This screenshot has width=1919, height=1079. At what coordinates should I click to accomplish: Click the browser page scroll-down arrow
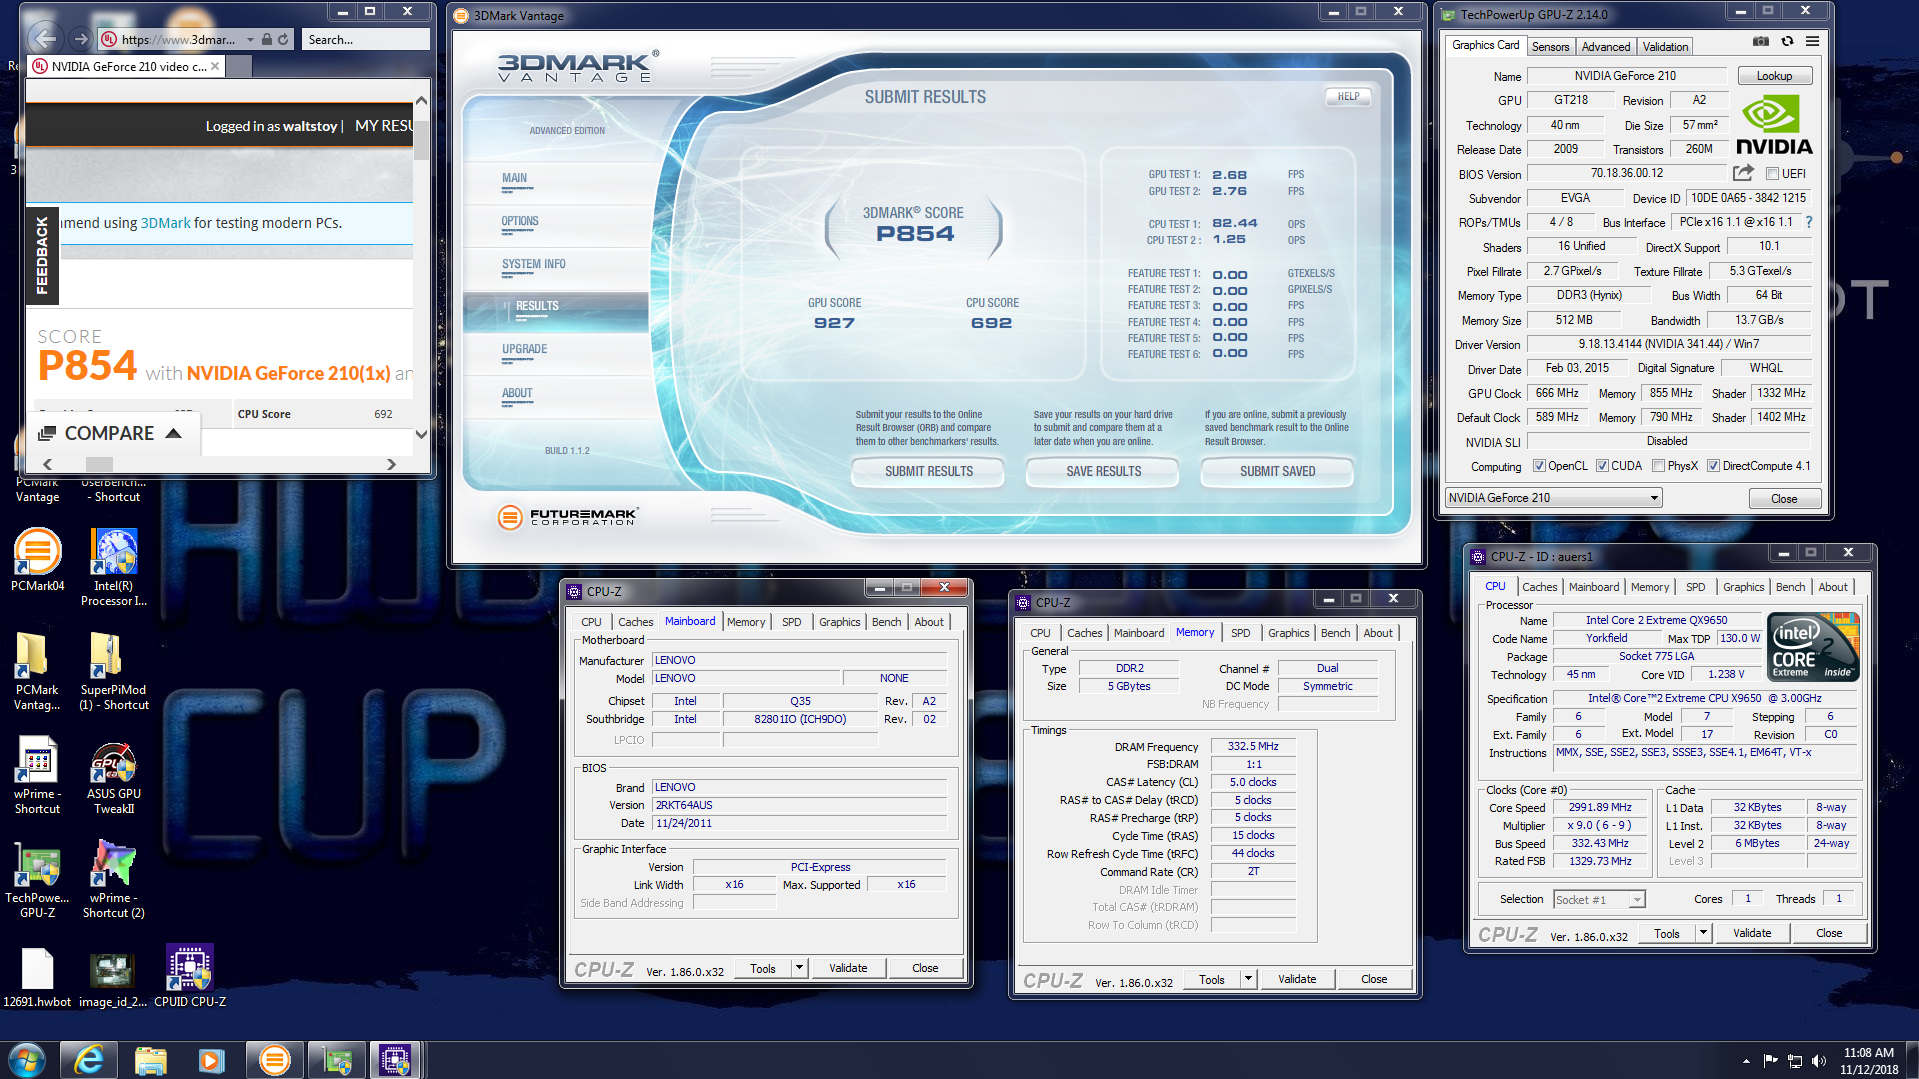tap(421, 434)
